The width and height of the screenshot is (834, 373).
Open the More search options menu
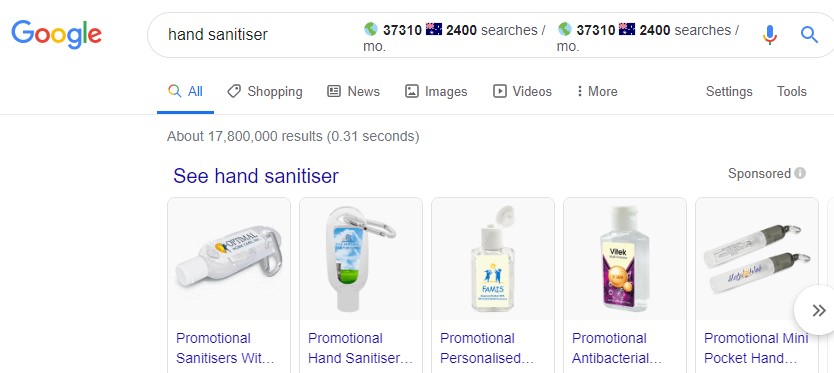(596, 92)
